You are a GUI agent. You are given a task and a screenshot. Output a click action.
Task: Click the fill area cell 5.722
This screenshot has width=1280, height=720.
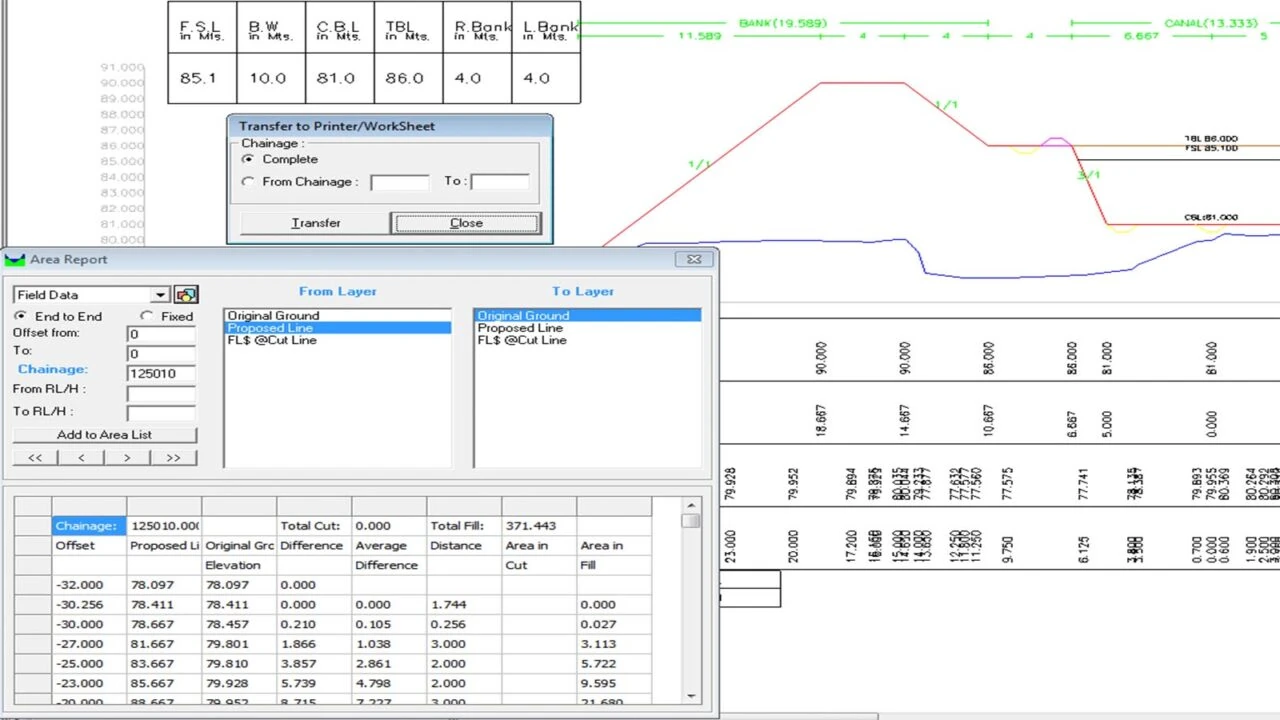[614, 664]
